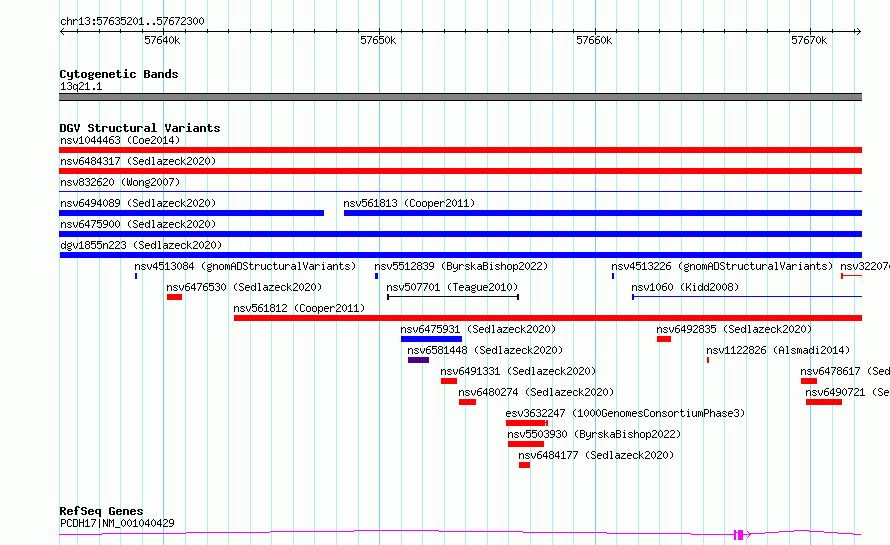The width and height of the screenshot is (890, 545).
Task: Click the 57640k ruler tick label
Action: click(x=162, y=40)
